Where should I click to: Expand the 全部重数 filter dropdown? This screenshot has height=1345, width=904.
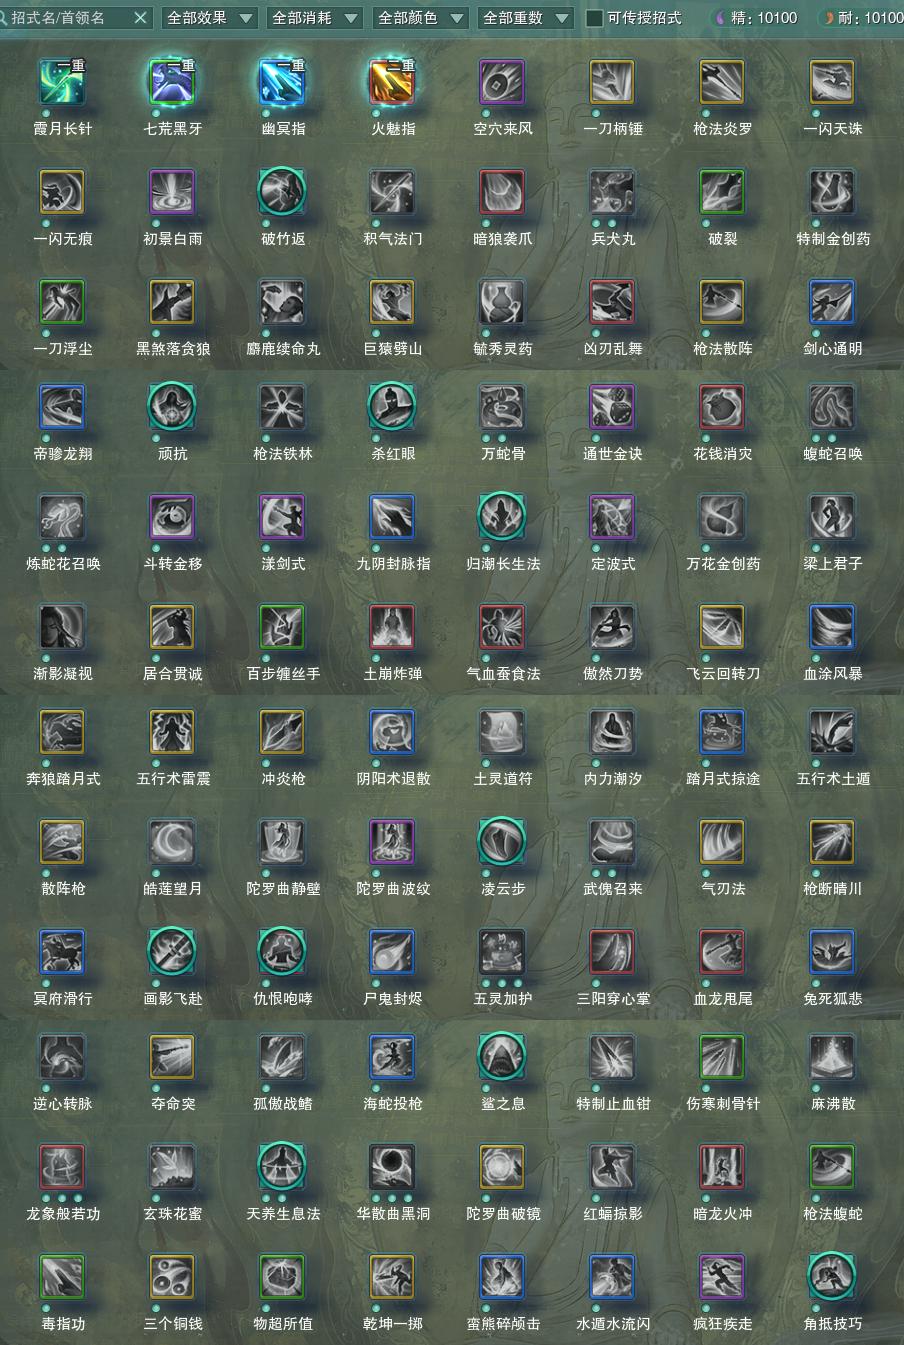point(525,18)
